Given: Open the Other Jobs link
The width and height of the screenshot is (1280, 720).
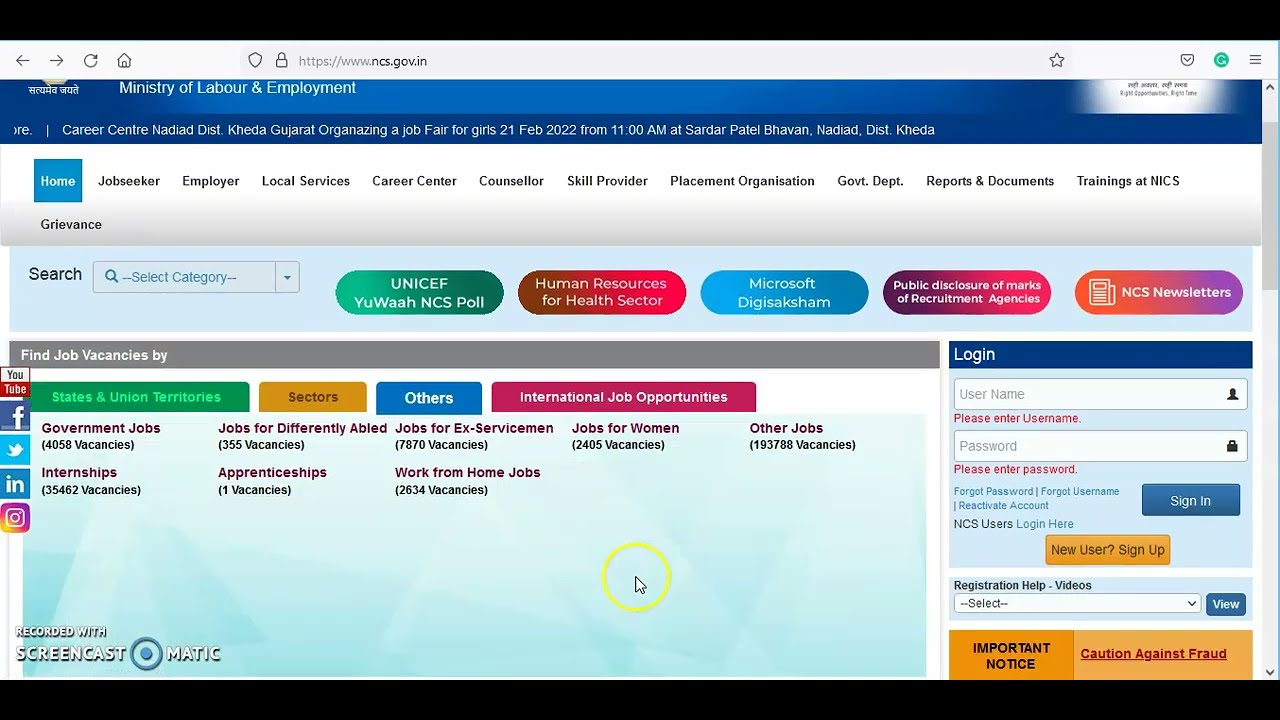Looking at the screenshot, I should click(786, 428).
